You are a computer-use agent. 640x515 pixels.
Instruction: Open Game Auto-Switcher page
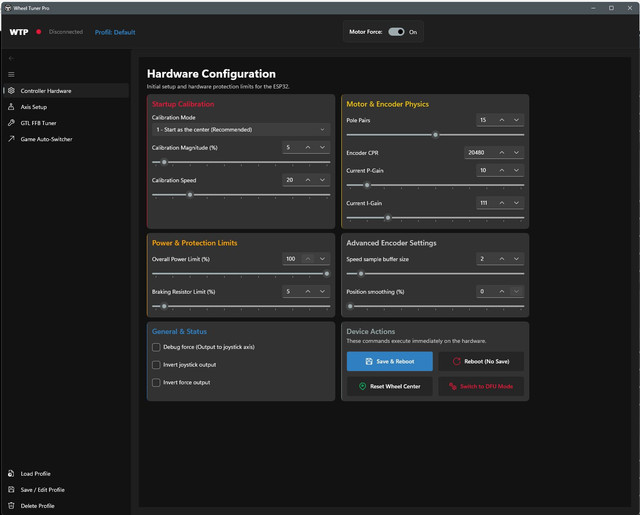click(67, 139)
